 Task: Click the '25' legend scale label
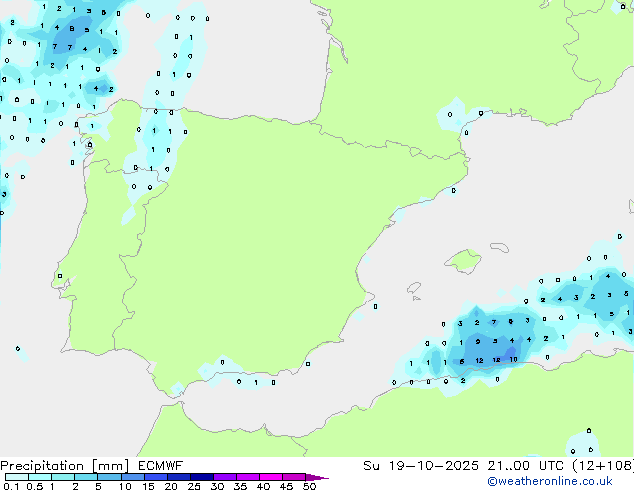[194, 486]
